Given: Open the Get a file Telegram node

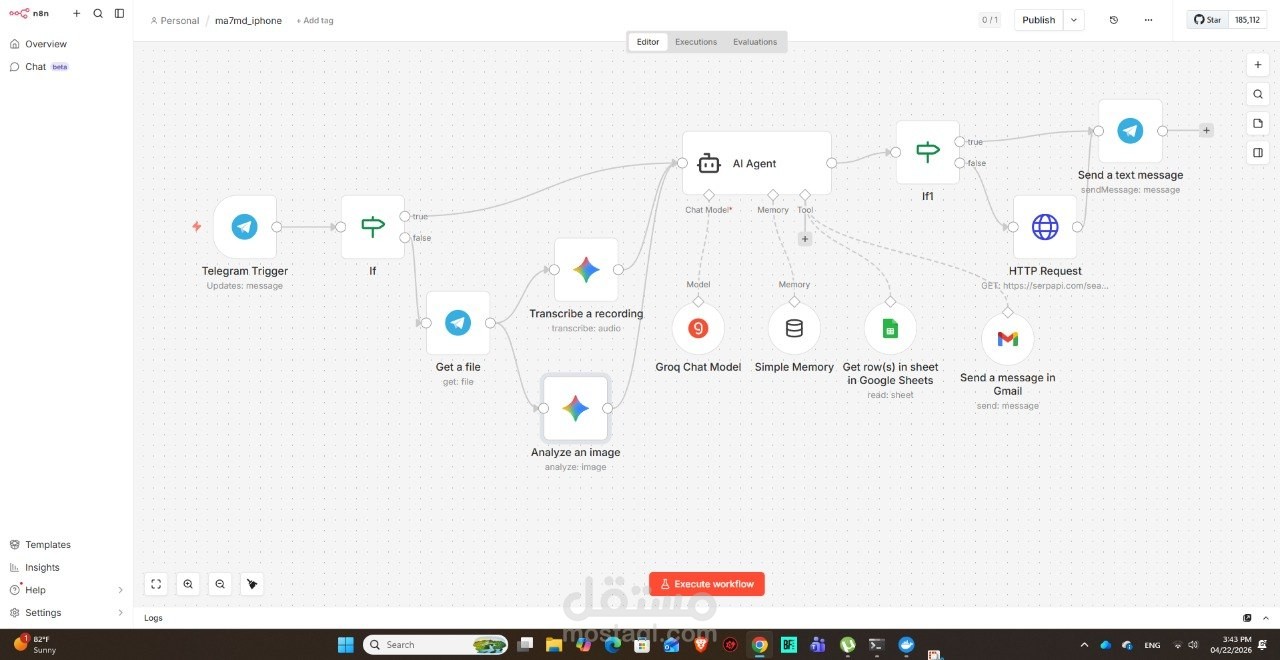Looking at the screenshot, I should coord(458,323).
